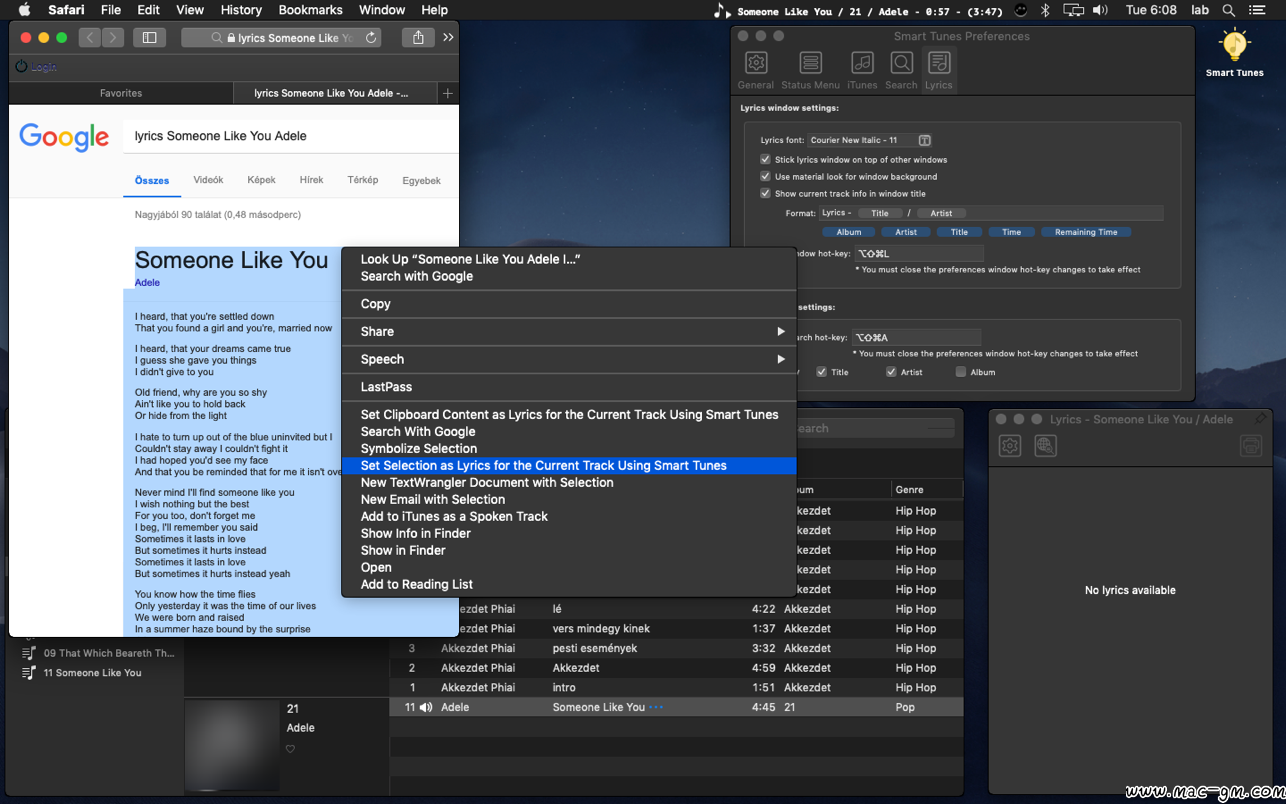Click Adele link under song title
Viewport: 1286px width, 804px height.
[x=147, y=283]
